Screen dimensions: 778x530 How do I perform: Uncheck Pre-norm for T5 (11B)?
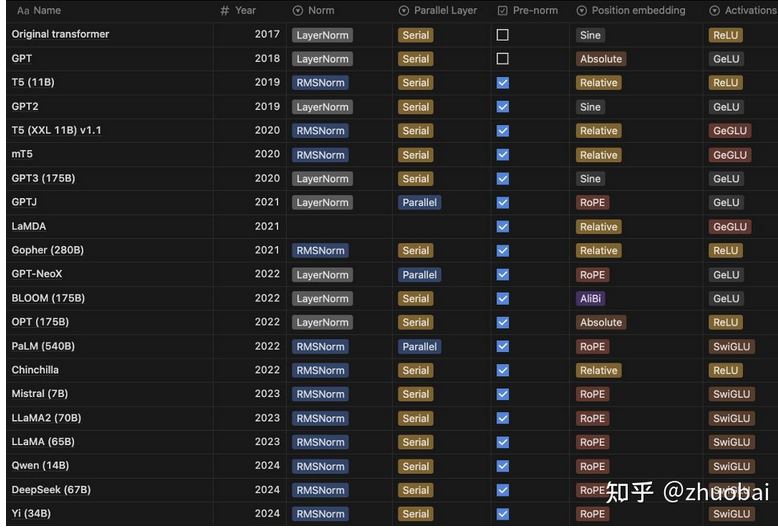click(503, 82)
